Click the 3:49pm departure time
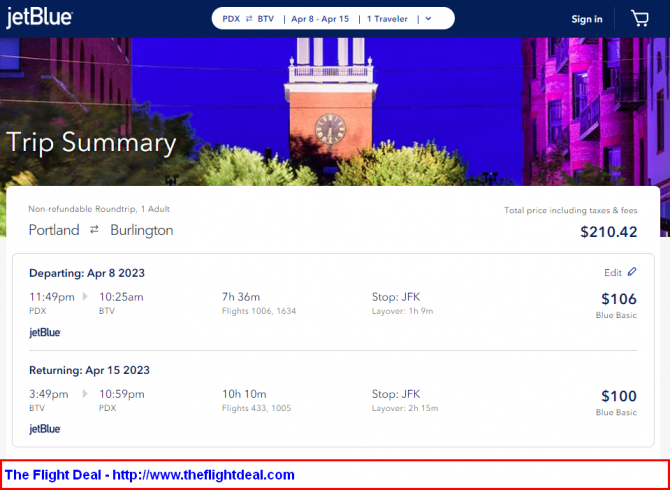670x490 pixels. [x=49, y=393]
